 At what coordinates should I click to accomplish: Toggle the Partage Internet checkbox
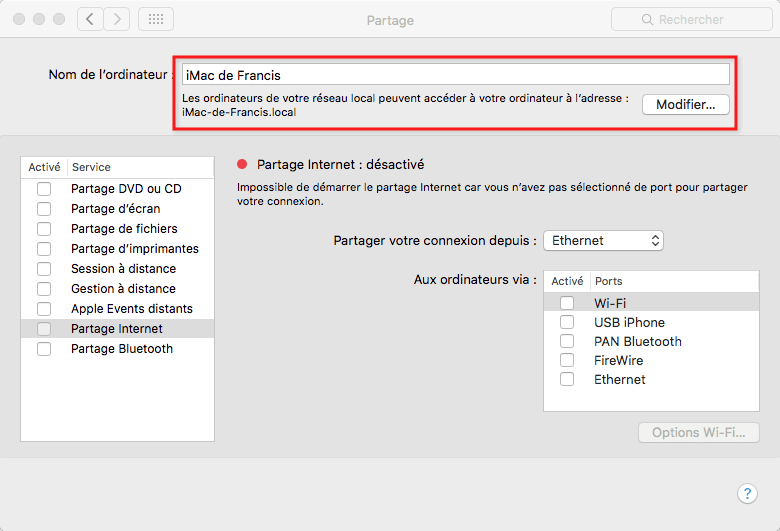click(44, 328)
